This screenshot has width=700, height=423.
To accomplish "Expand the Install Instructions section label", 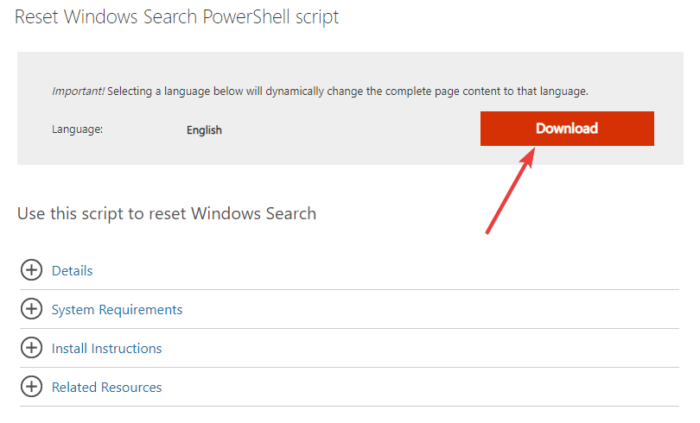I will coord(107,349).
